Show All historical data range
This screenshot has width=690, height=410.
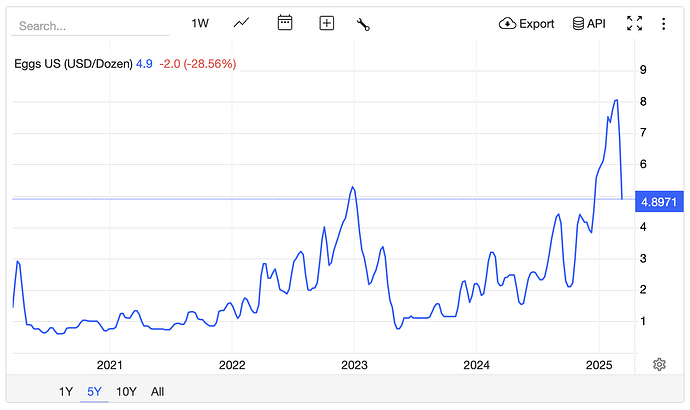pyautogui.click(x=157, y=392)
